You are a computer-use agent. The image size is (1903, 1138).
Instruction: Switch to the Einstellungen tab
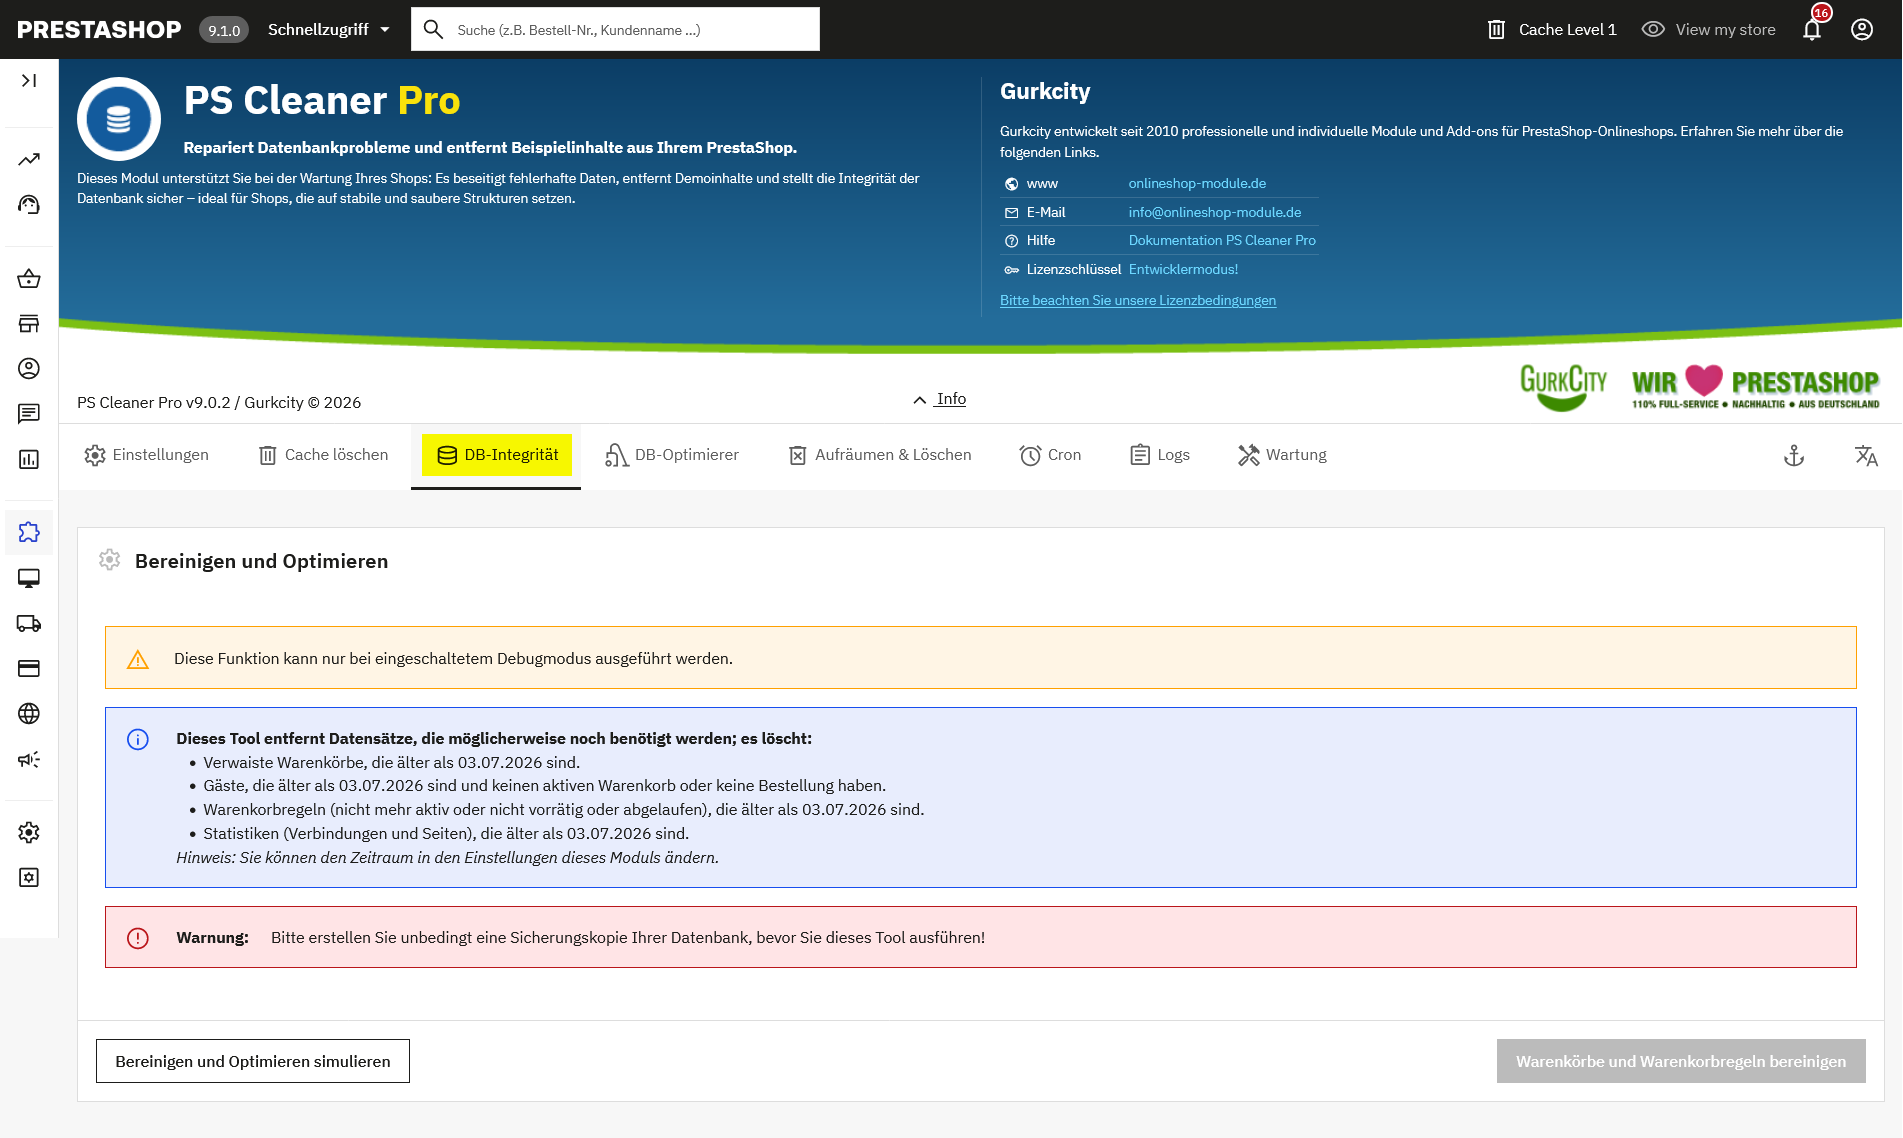(x=147, y=455)
